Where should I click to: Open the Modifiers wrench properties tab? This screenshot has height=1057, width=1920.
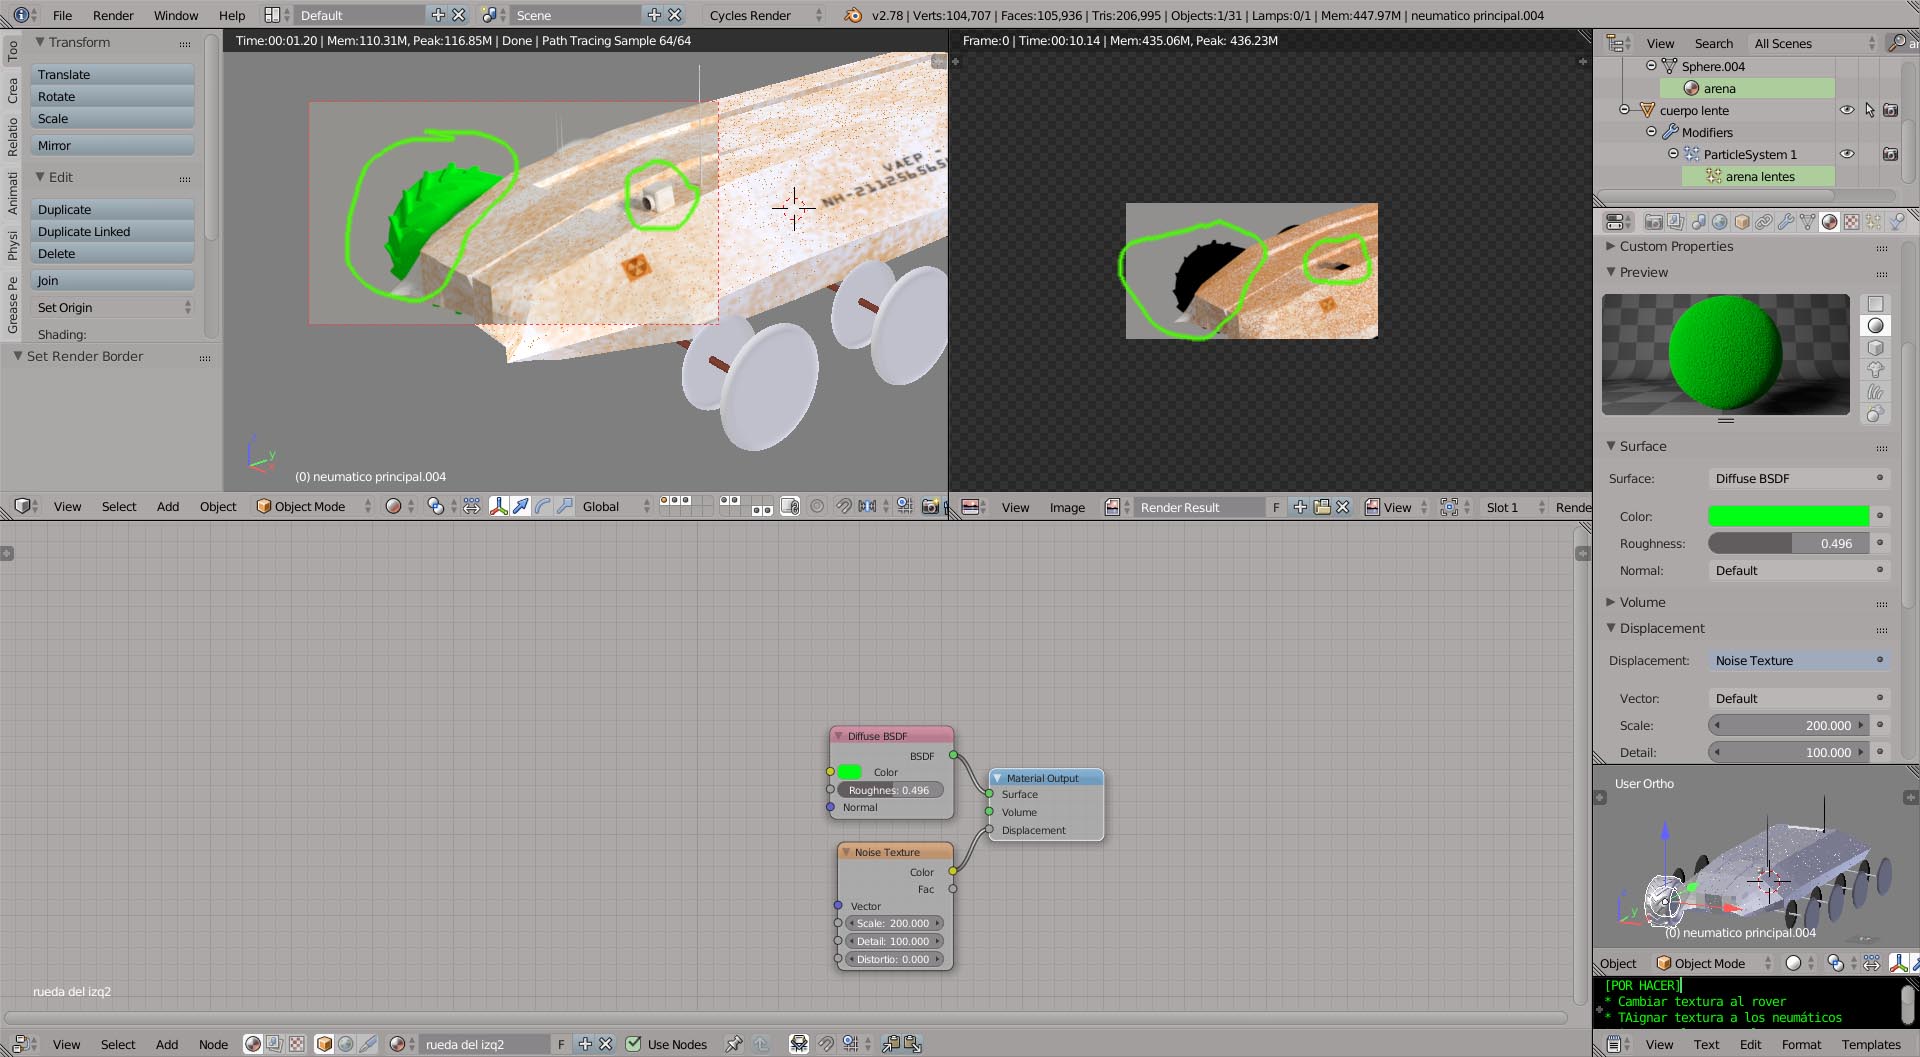tap(1785, 222)
